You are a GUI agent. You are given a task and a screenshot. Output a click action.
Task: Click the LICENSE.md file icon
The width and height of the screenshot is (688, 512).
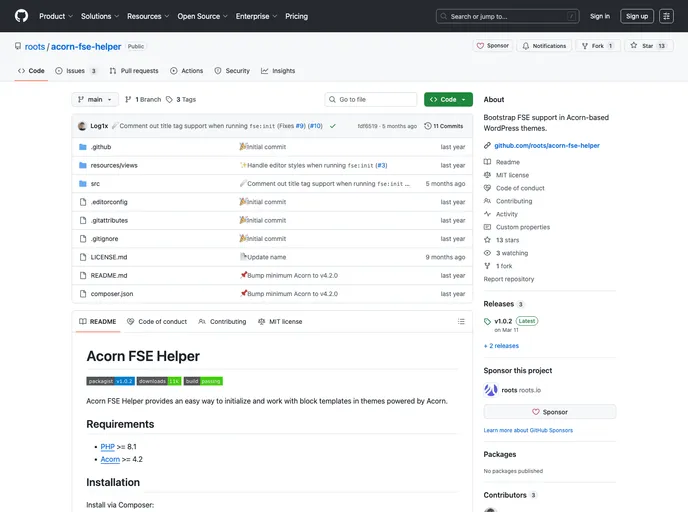tap(82, 258)
